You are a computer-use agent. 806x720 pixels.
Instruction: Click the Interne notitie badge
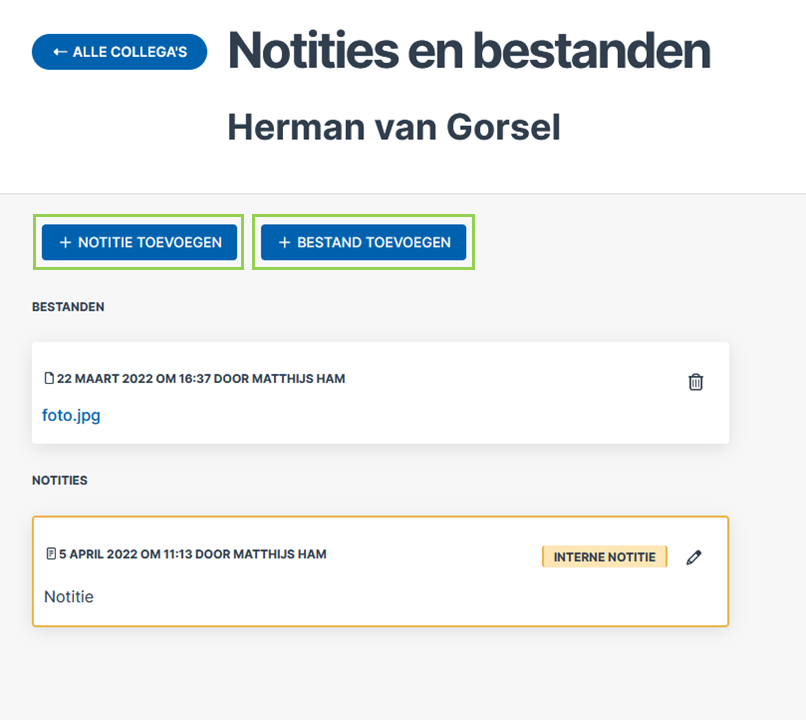[x=604, y=557]
